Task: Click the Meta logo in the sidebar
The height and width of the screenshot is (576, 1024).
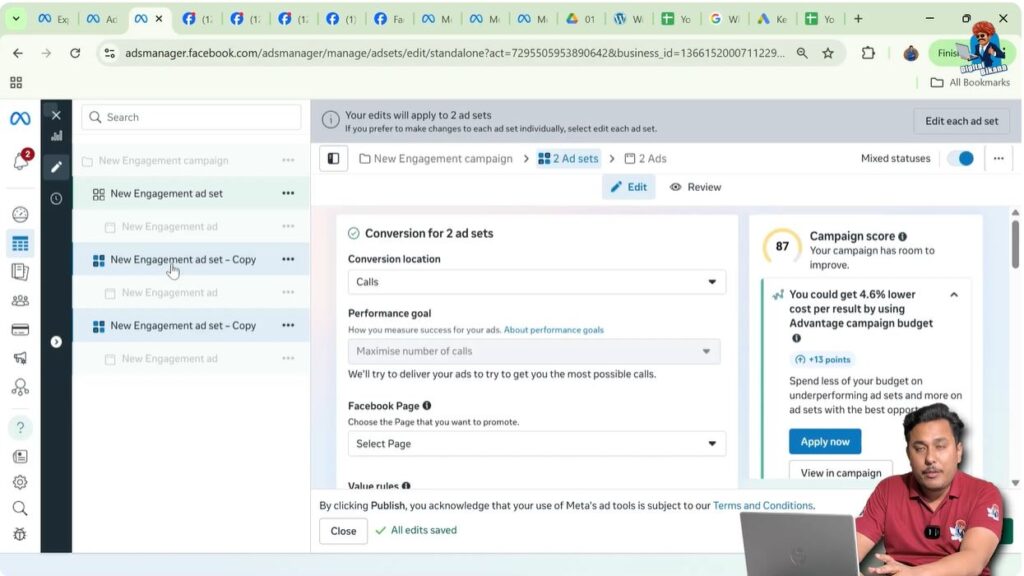Action: pyautogui.click(x=20, y=117)
